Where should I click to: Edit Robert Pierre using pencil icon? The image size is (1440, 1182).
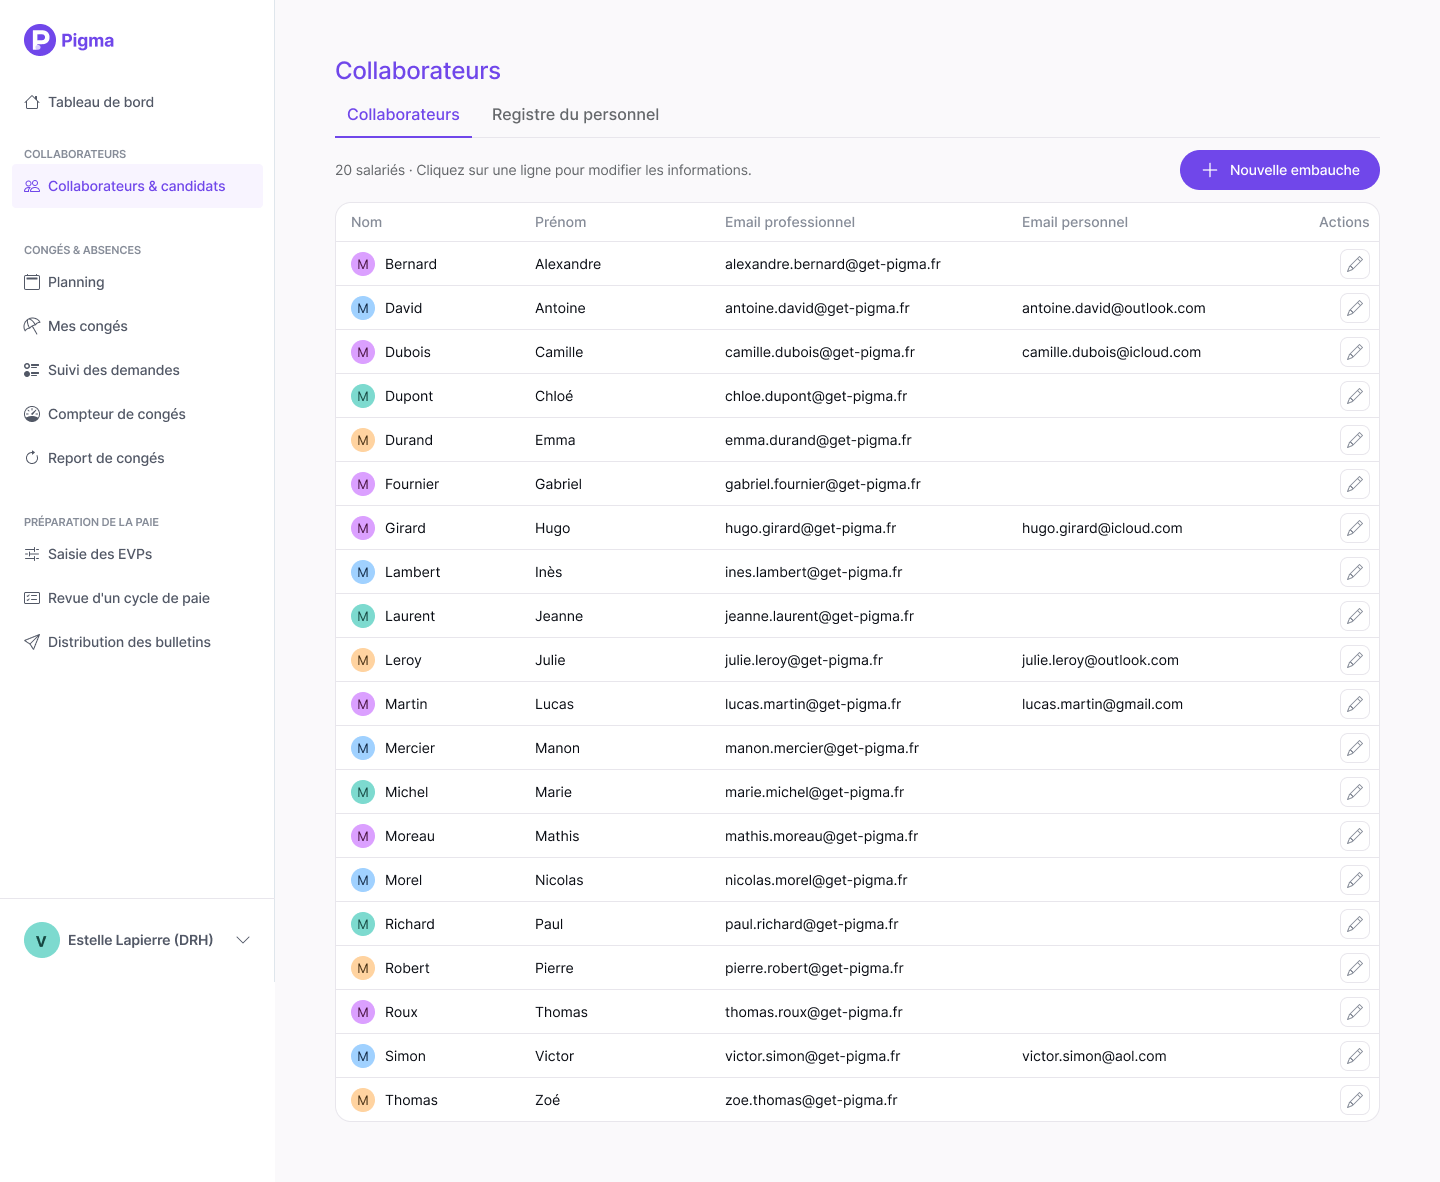(x=1355, y=968)
